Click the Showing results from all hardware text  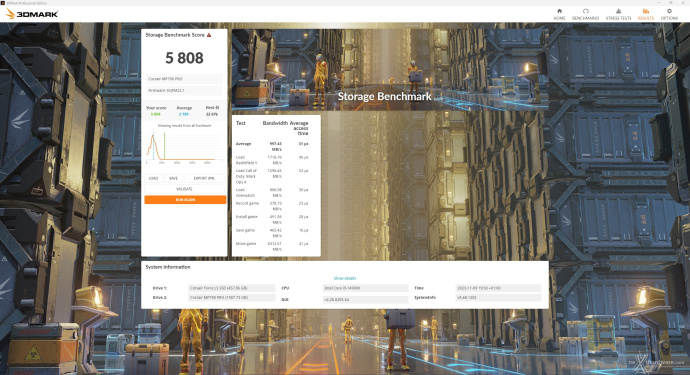coord(184,125)
